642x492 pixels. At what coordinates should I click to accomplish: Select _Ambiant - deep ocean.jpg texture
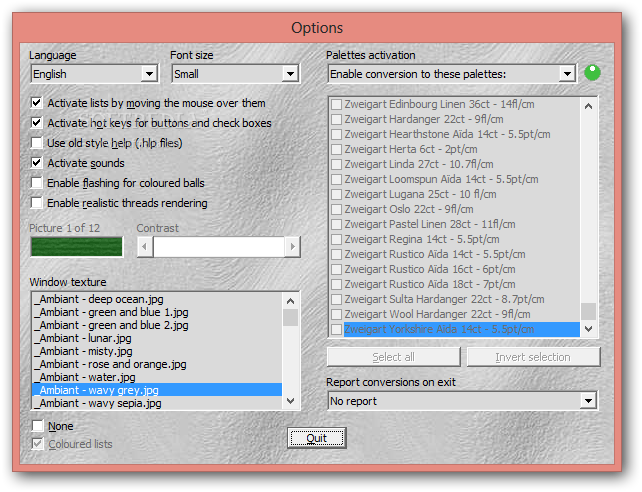coord(157,299)
